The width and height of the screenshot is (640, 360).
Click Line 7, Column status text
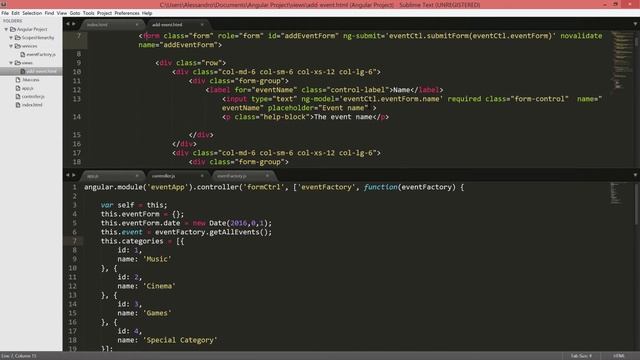click(x=19, y=356)
